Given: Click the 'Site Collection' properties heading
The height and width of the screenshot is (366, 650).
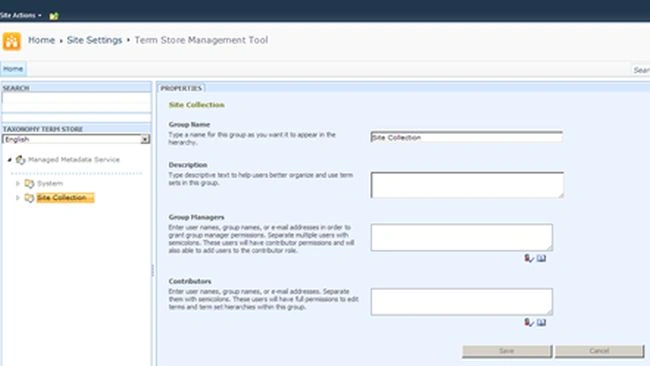Looking at the screenshot, I should tap(196, 105).
